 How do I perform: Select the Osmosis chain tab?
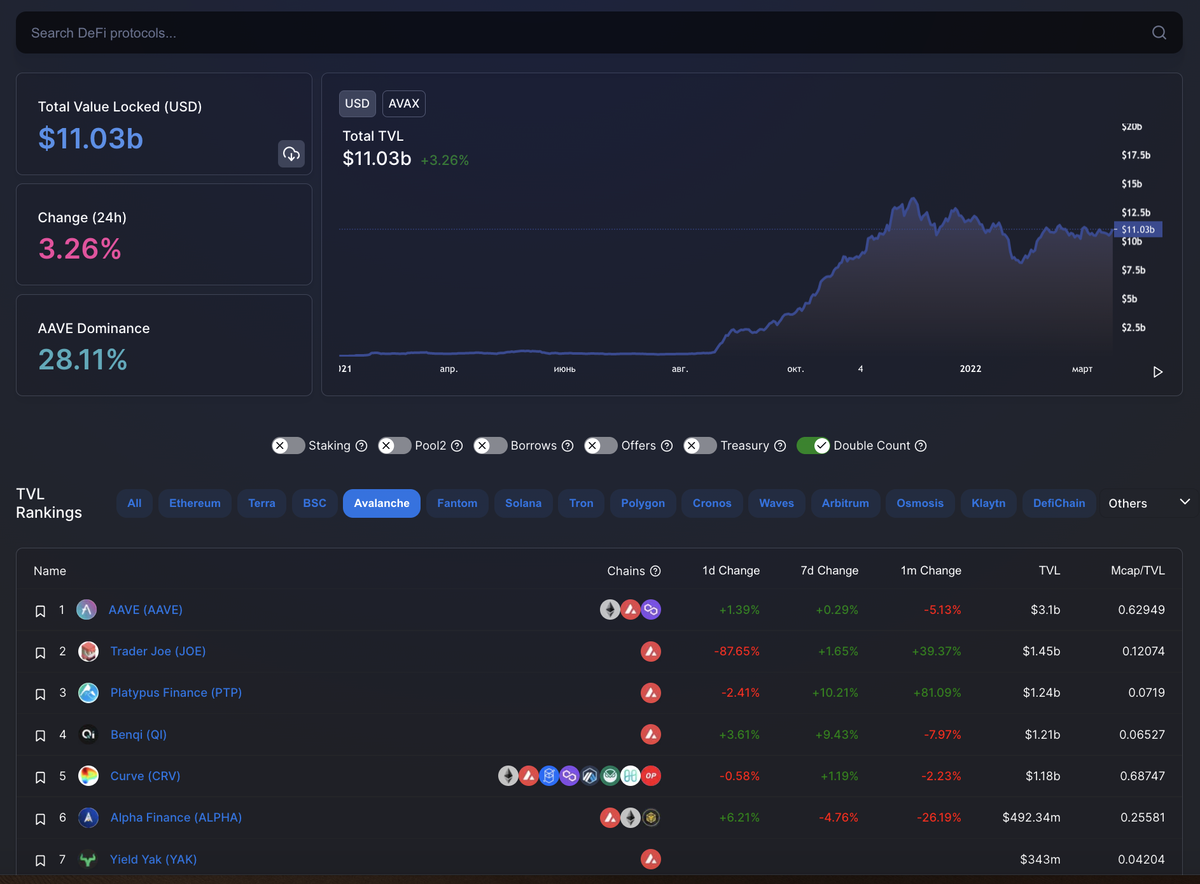pyautogui.click(x=920, y=503)
